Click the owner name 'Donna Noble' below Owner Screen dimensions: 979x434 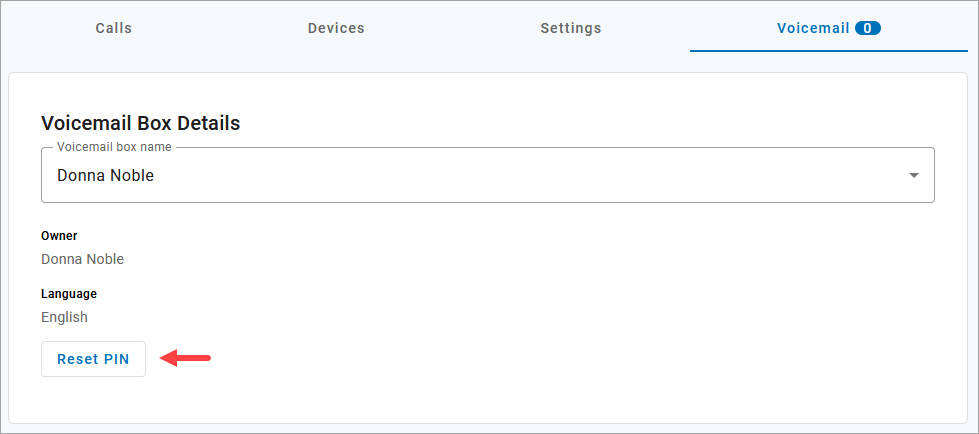82,259
